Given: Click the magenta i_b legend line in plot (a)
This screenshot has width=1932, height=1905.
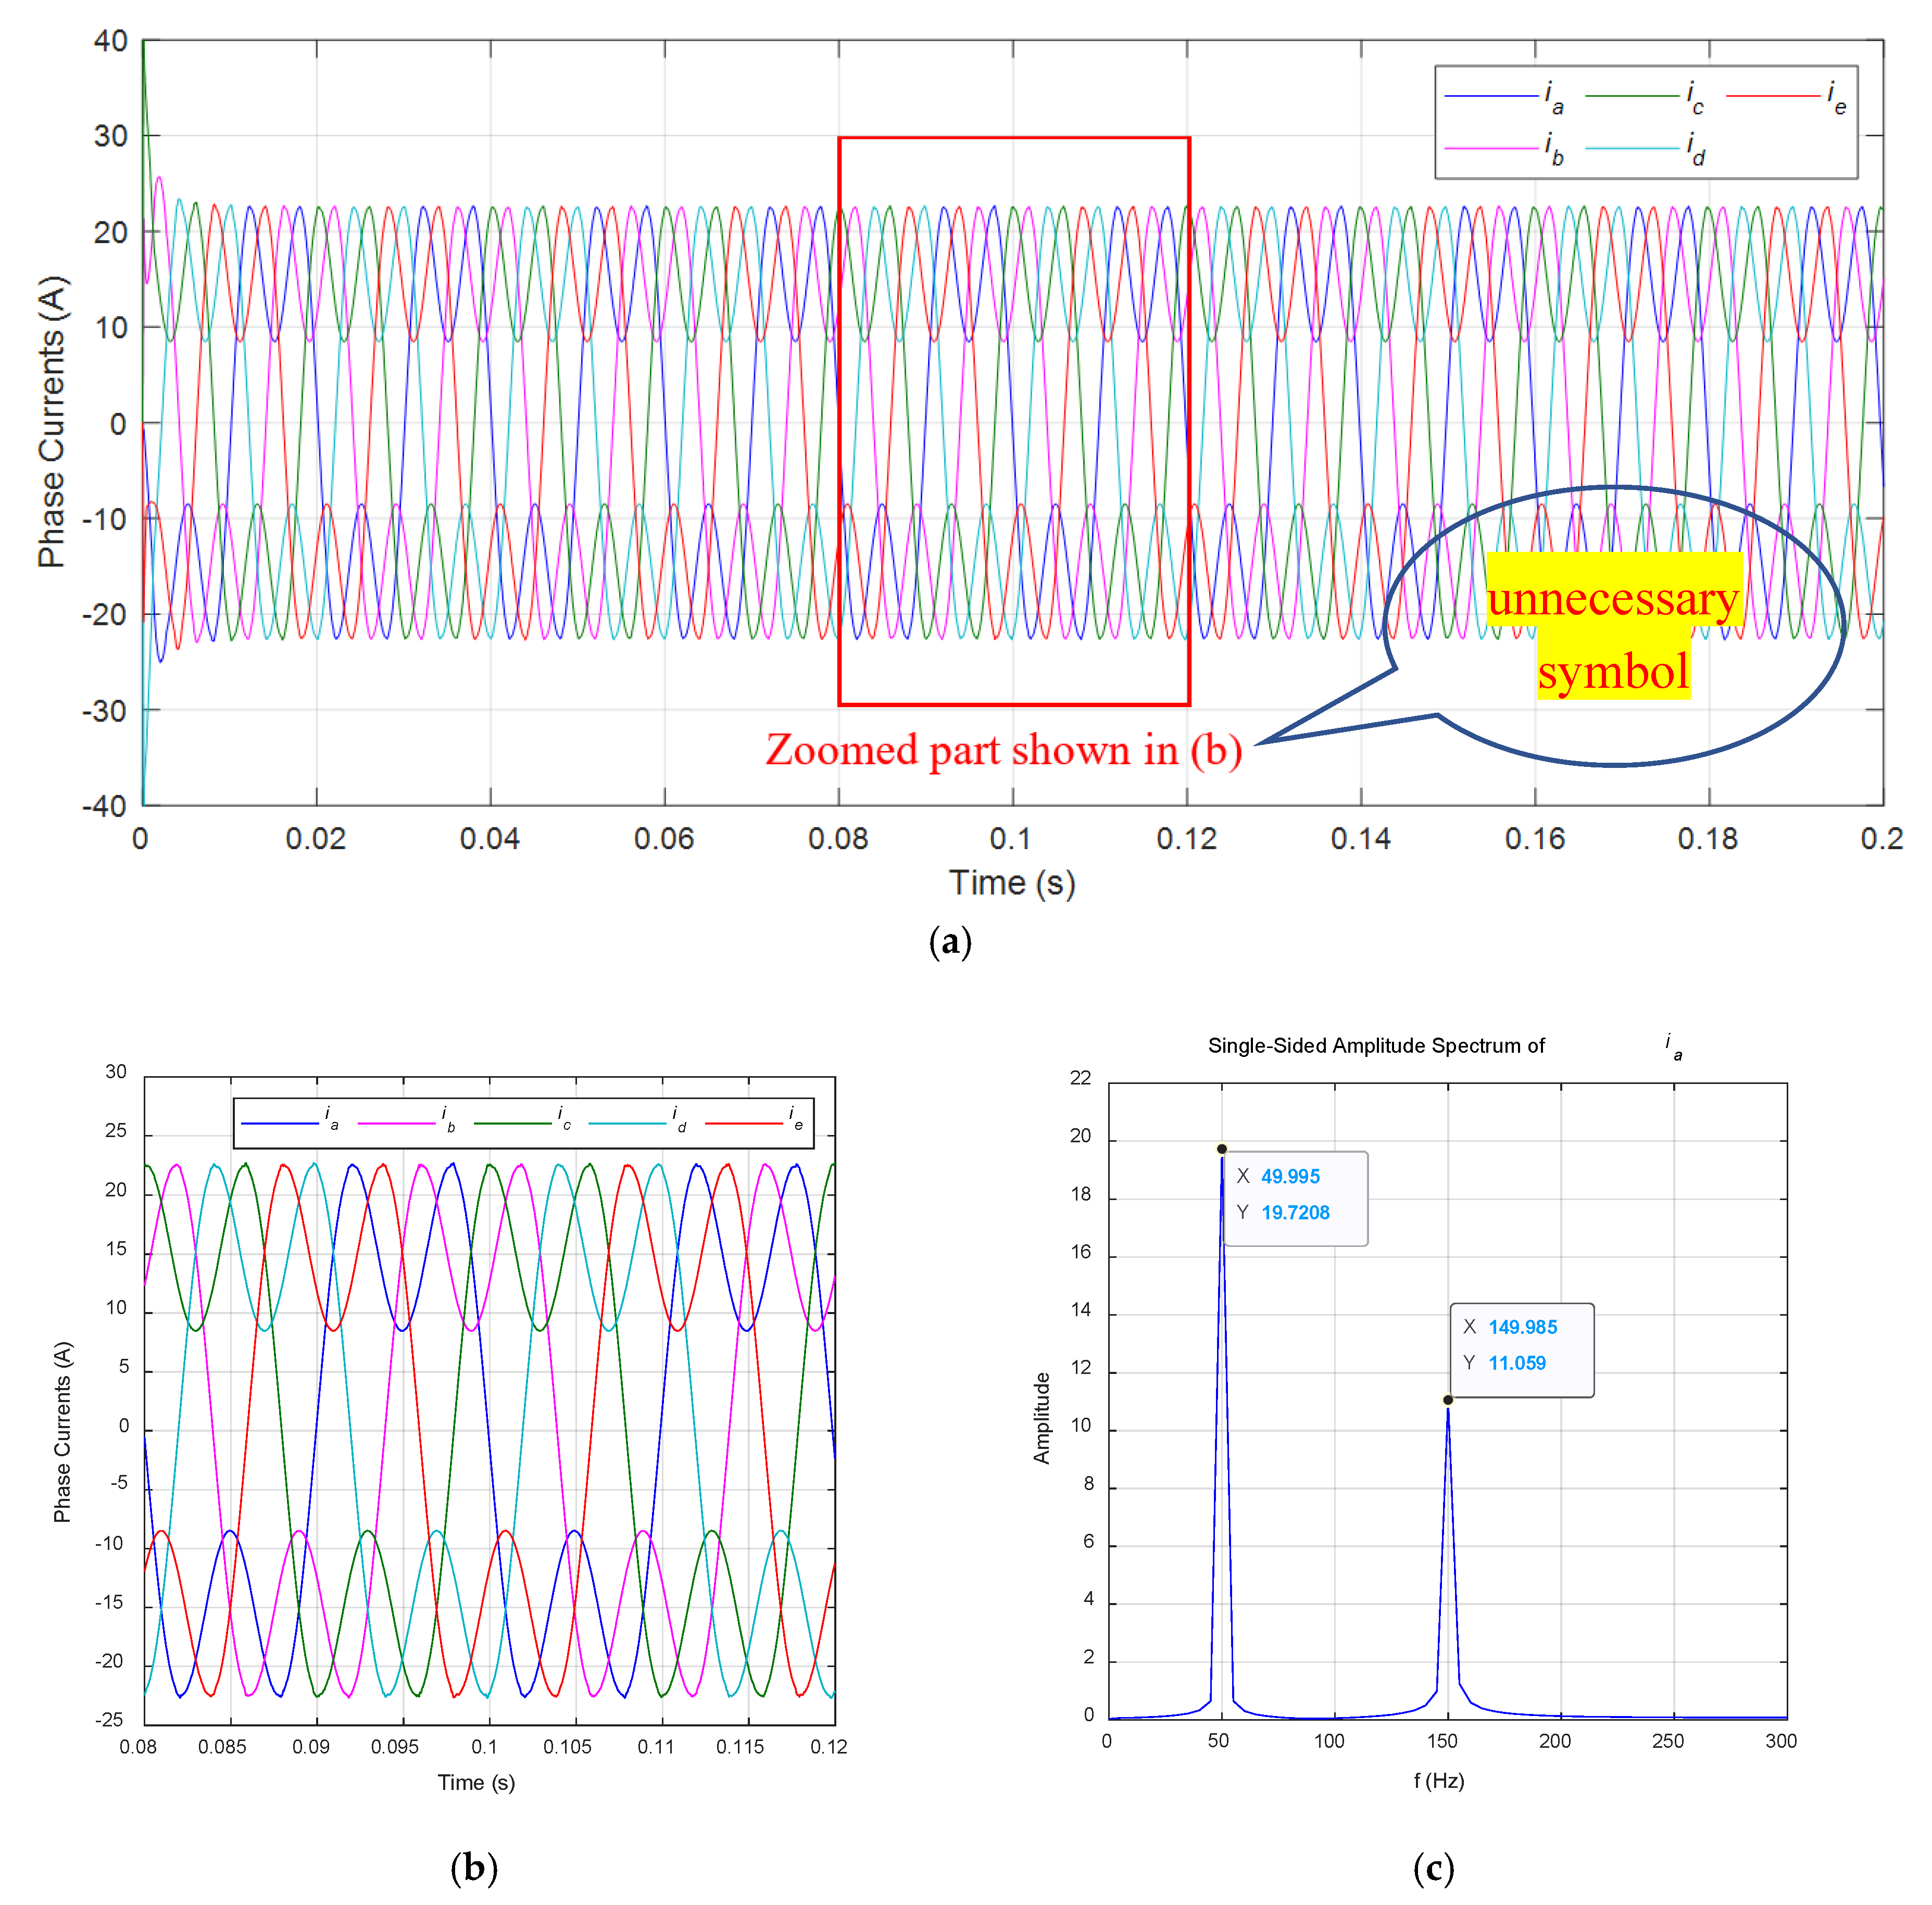Looking at the screenshot, I should pyautogui.click(x=1491, y=148).
